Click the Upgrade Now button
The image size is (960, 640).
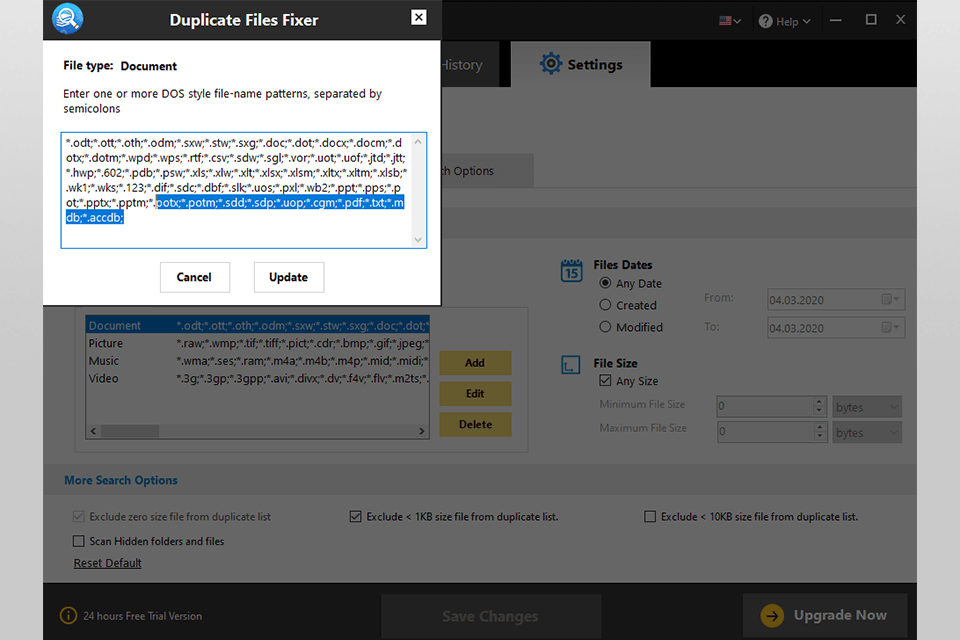825,616
